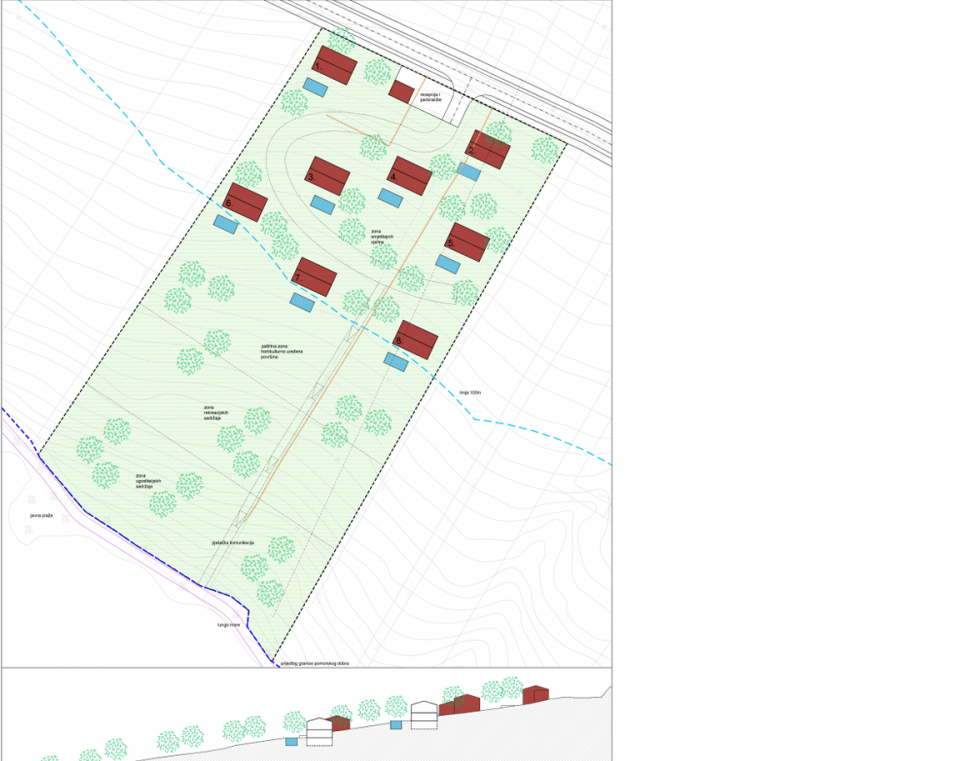The image size is (960, 761).
Task: Click the 'zona rekreacijskih sadržaja' label
Action: pos(217,414)
